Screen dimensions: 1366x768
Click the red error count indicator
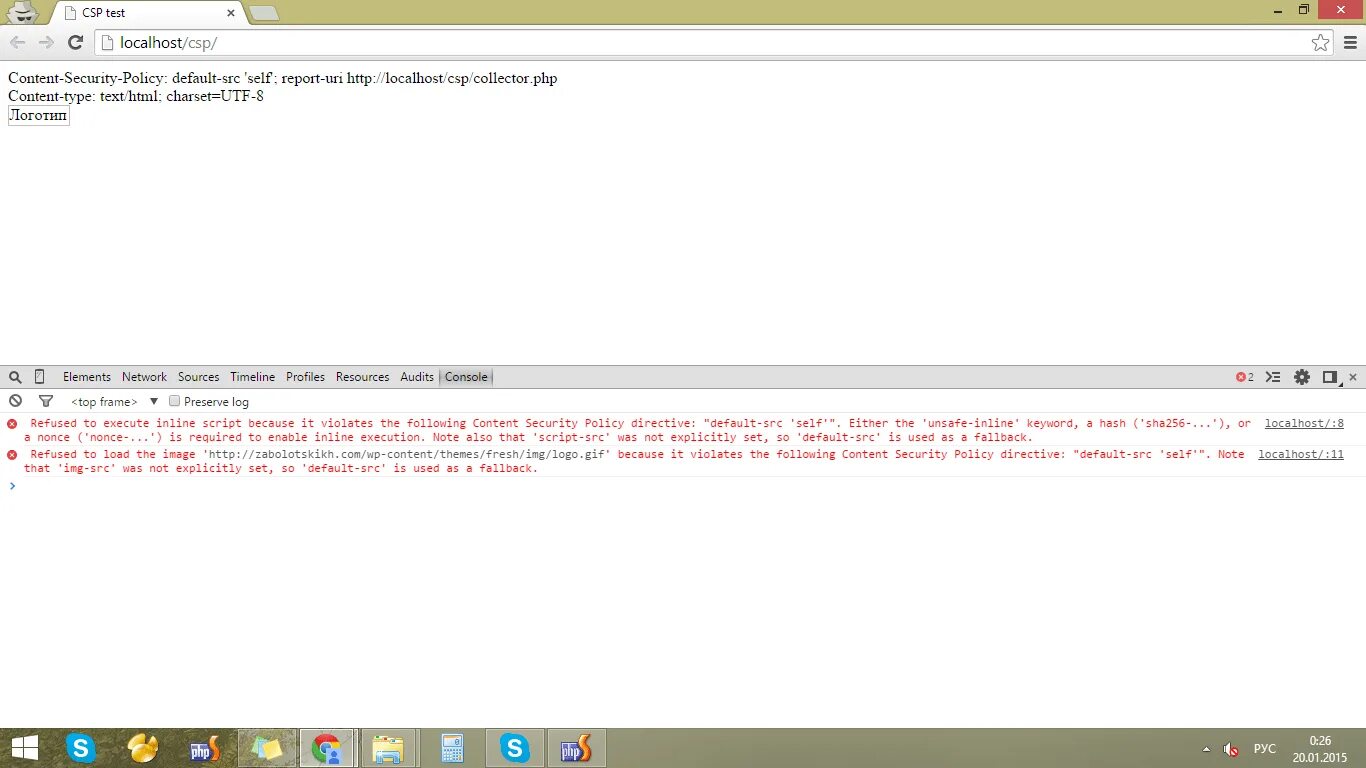pyautogui.click(x=1245, y=377)
